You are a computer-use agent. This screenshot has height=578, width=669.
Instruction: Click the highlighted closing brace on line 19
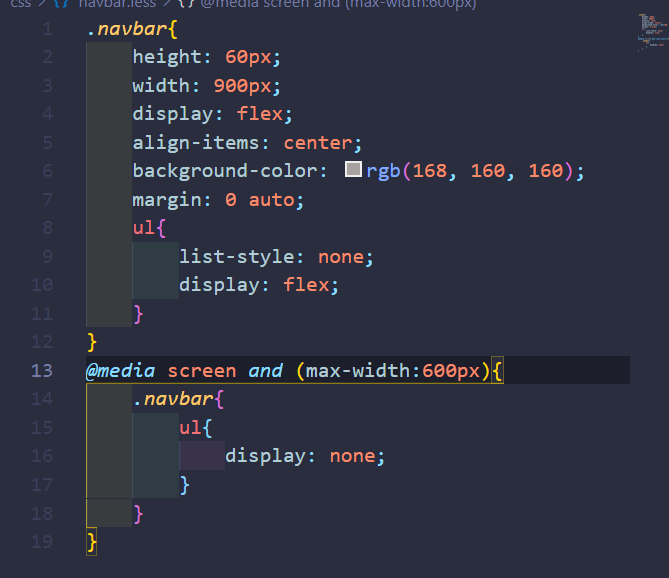click(x=92, y=542)
